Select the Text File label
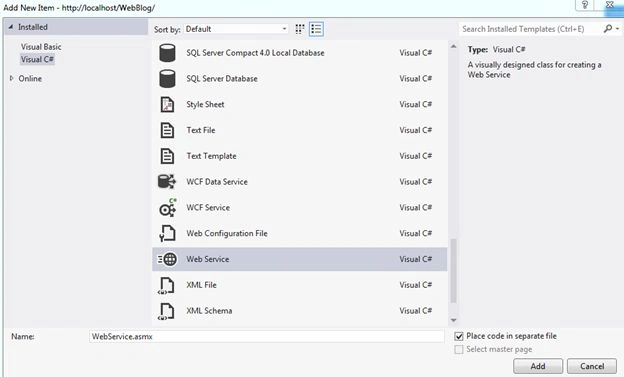Image resolution: width=624 pixels, height=377 pixels. tap(201, 130)
